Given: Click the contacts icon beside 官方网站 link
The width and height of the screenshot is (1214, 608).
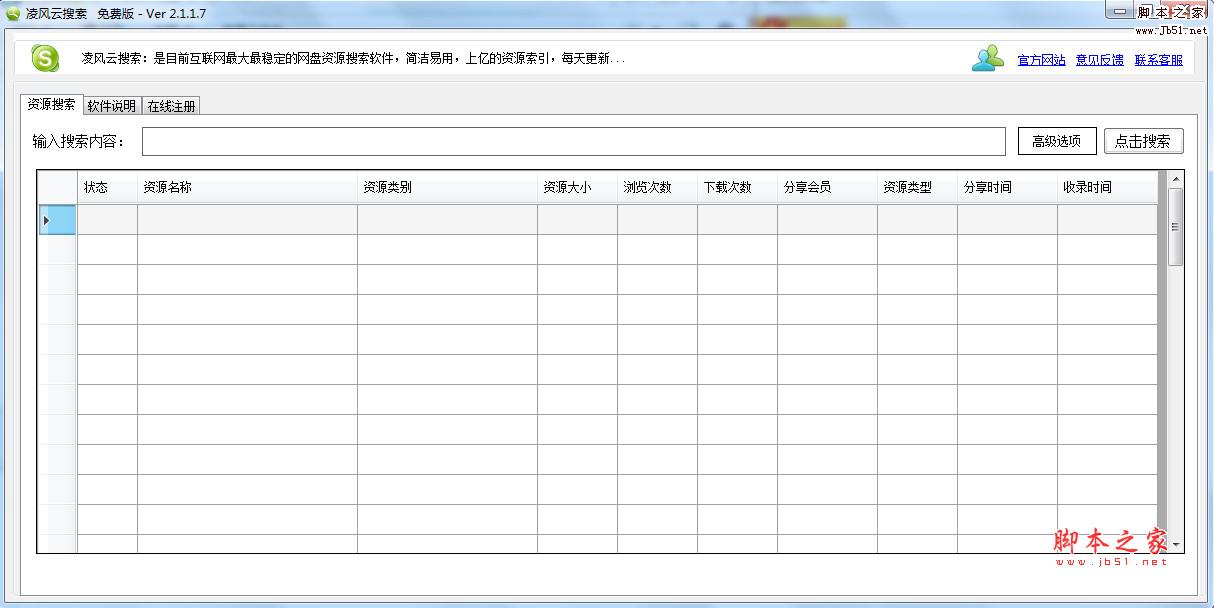Looking at the screenshot, I should tap(988, 58).
